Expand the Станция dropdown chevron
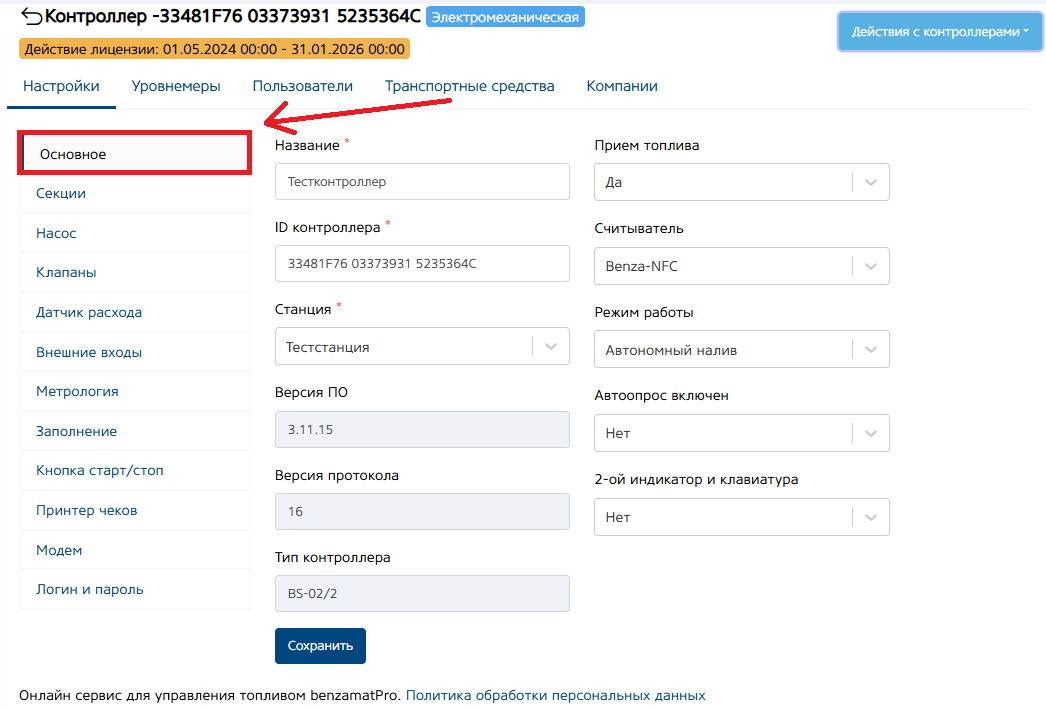This screenshot has width=1046, height=710. (x=550, y=347)
